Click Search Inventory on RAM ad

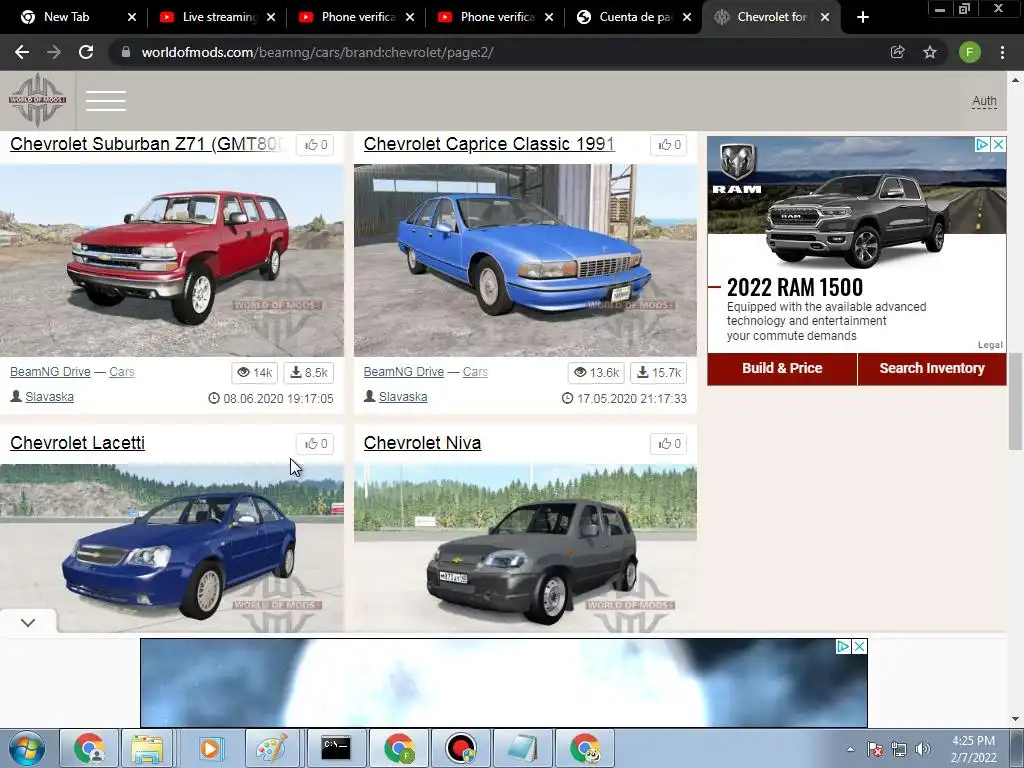click(x=932, y=368)
